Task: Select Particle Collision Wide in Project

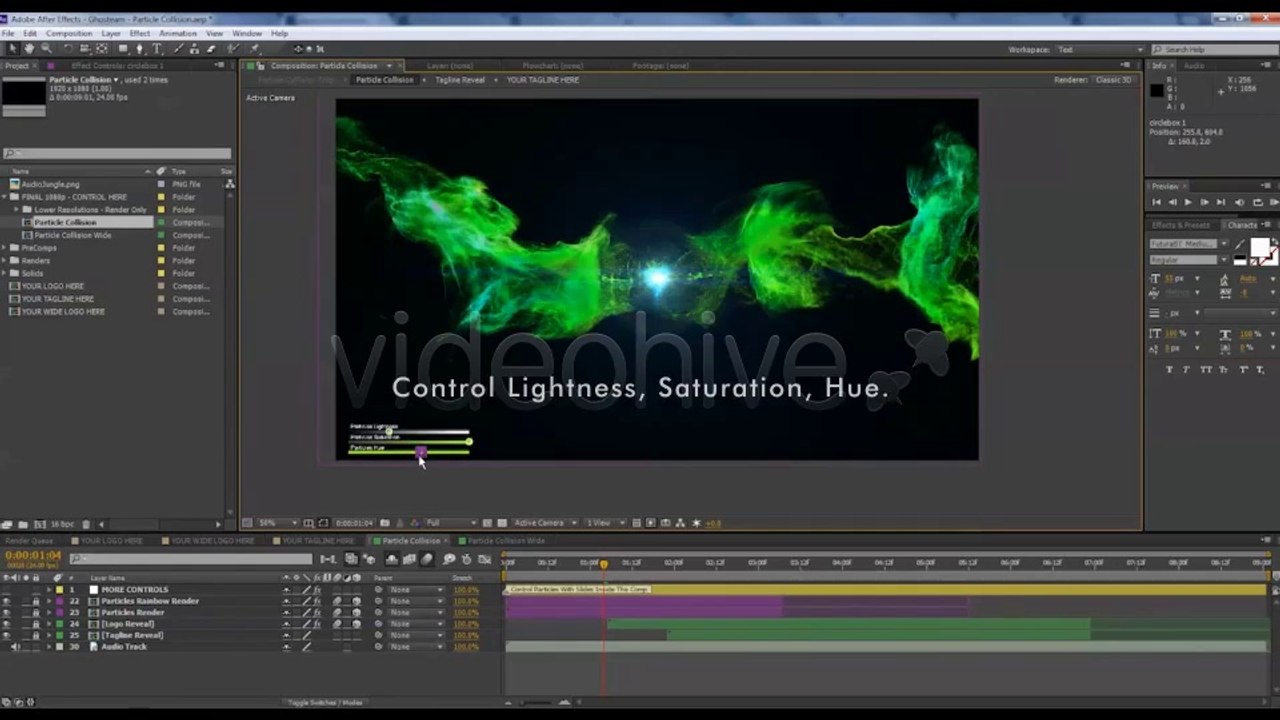Action: pos(73,235)
